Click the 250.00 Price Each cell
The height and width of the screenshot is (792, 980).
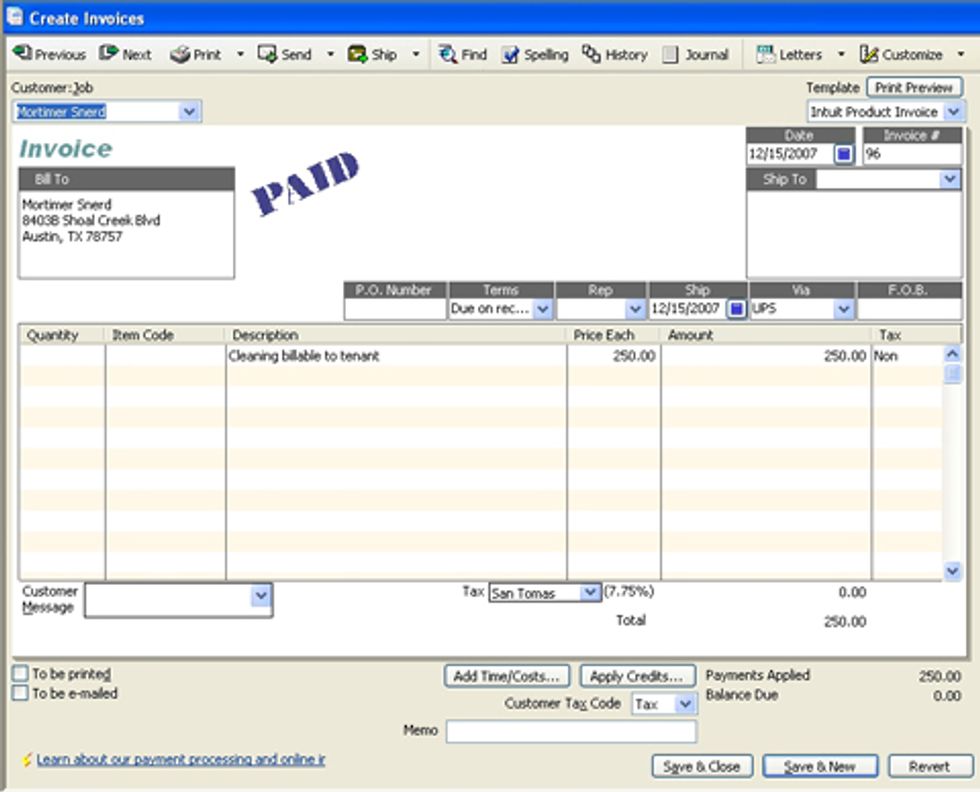(x=614, y=356)
